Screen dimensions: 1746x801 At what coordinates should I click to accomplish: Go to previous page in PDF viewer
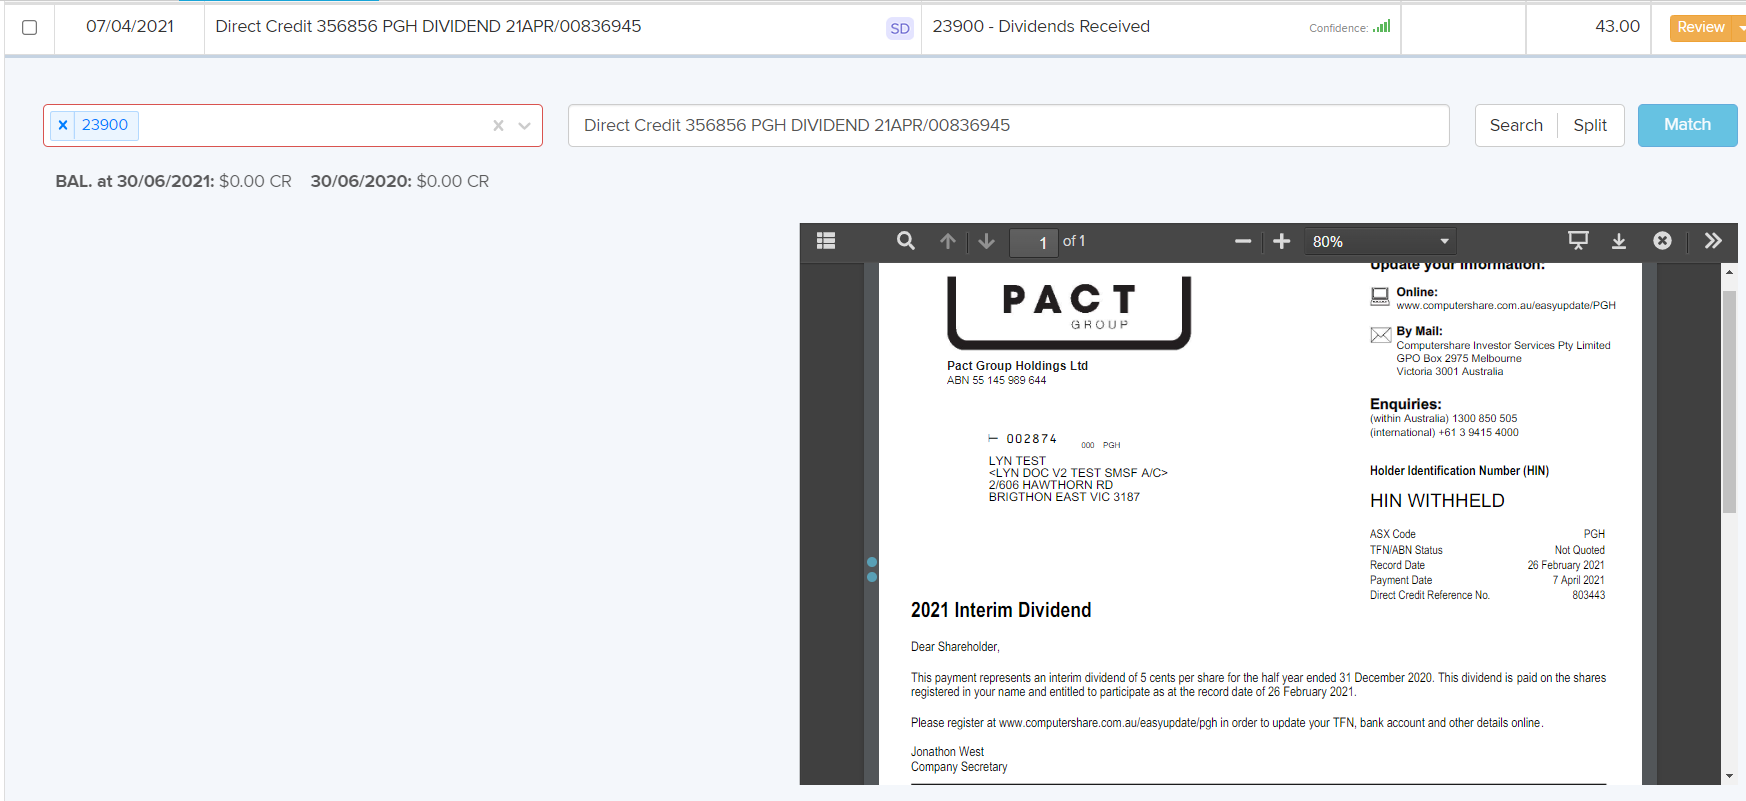point(948,241)
